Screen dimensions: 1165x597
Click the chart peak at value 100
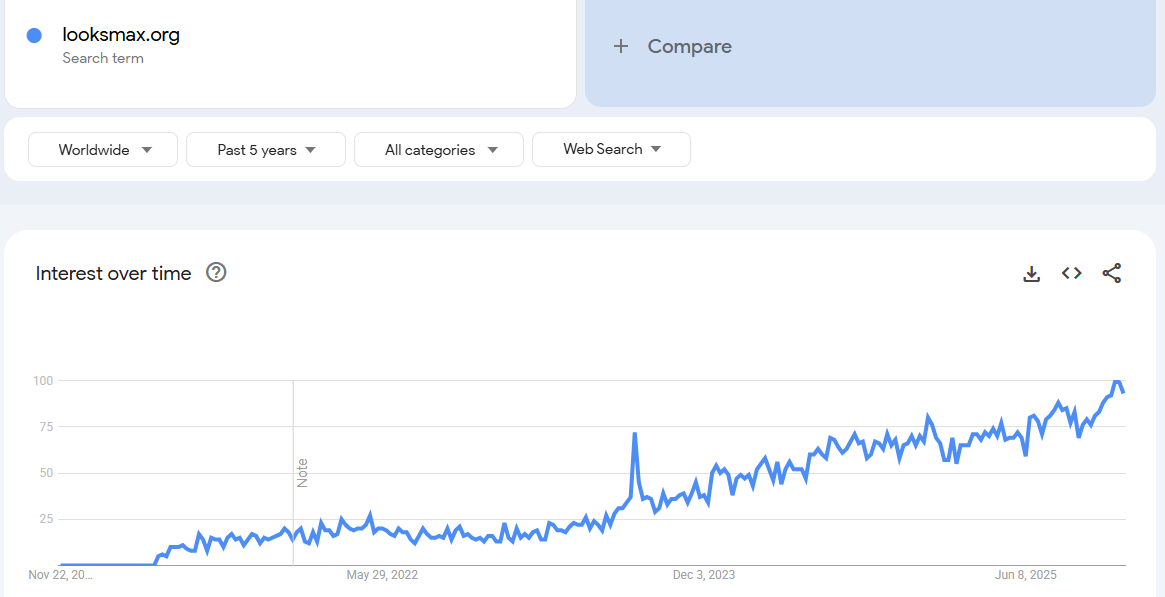(x=1117, y=381)
